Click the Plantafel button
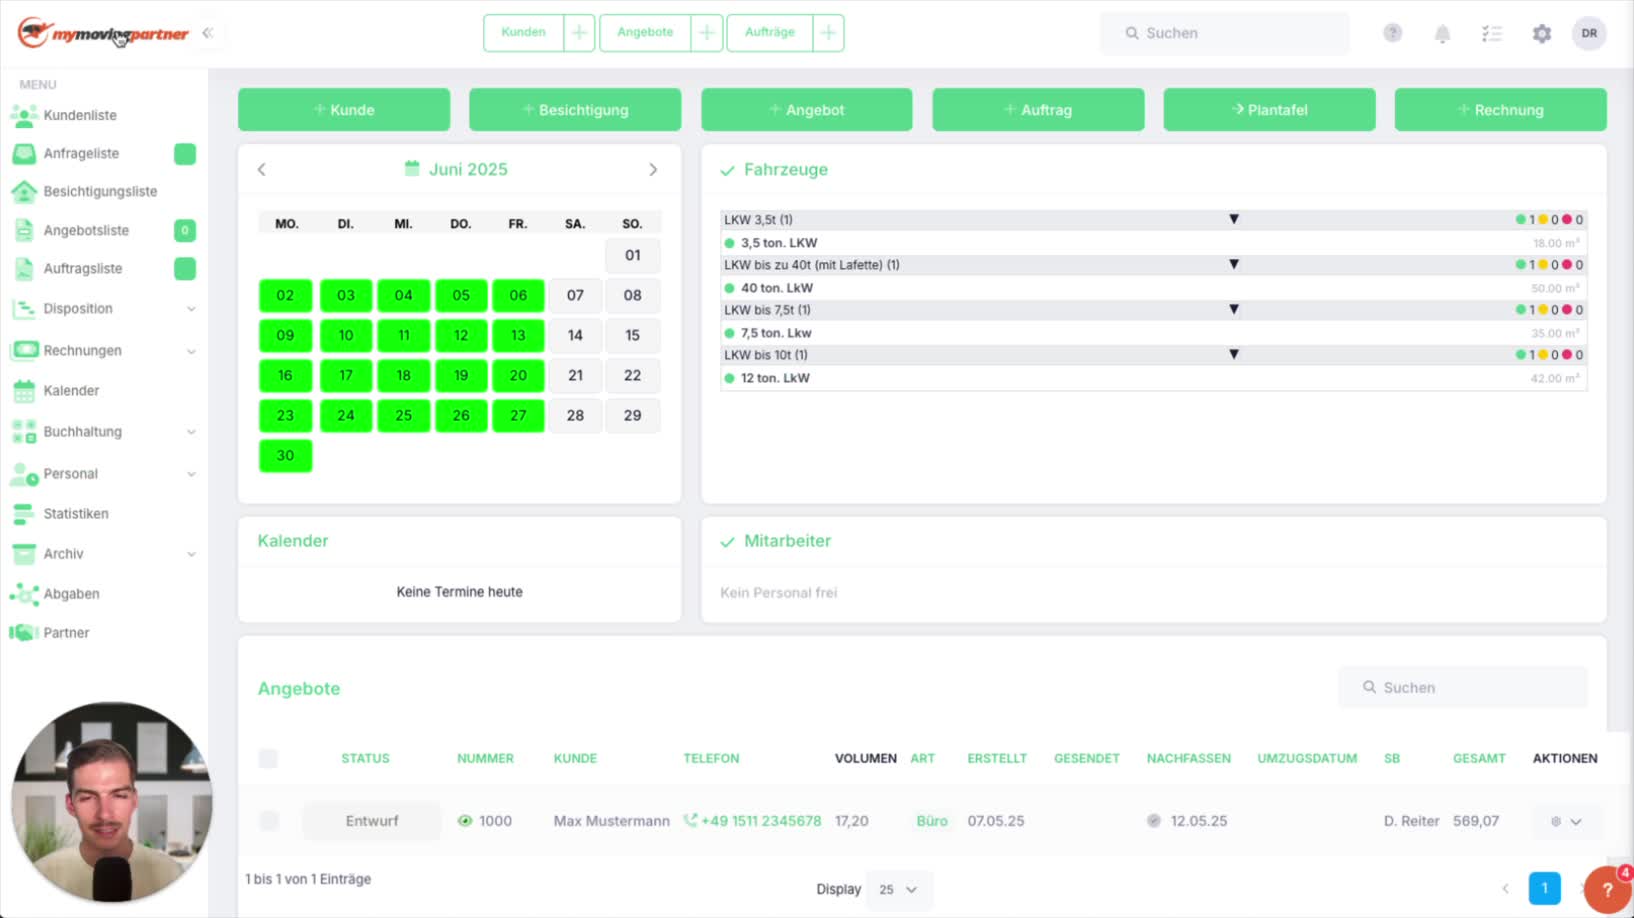The width and height of the screenshot is (1634, 918). (x=1269, y=110)
